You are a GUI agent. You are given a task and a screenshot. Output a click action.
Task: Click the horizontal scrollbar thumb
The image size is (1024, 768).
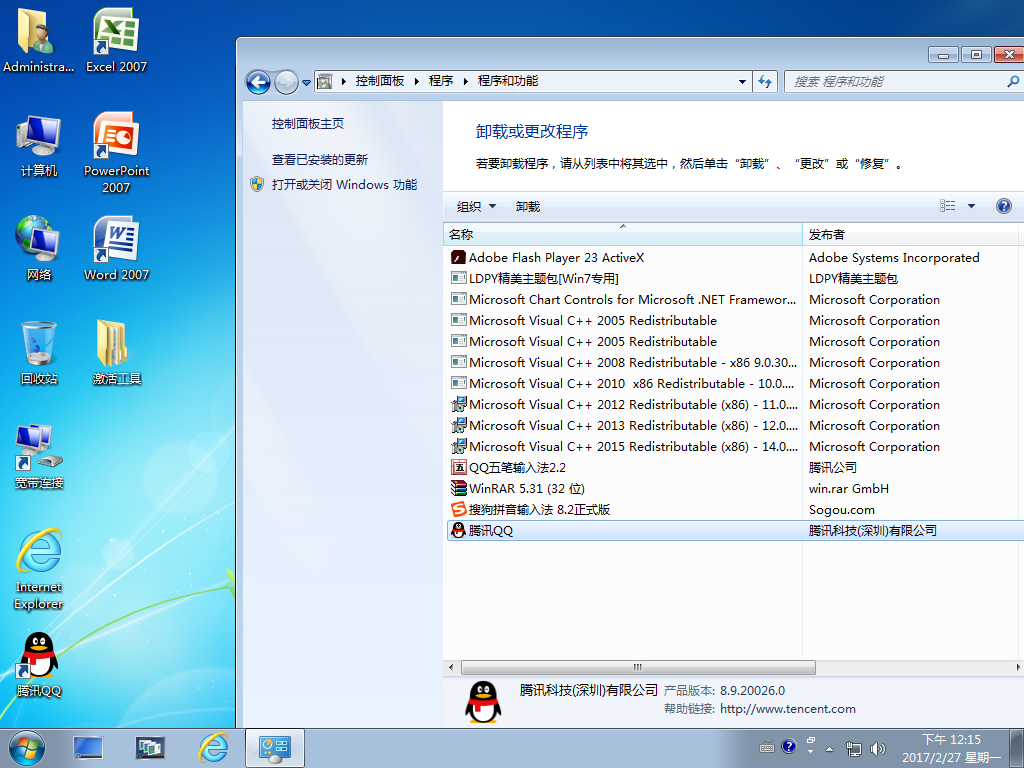tap(638, 667)
